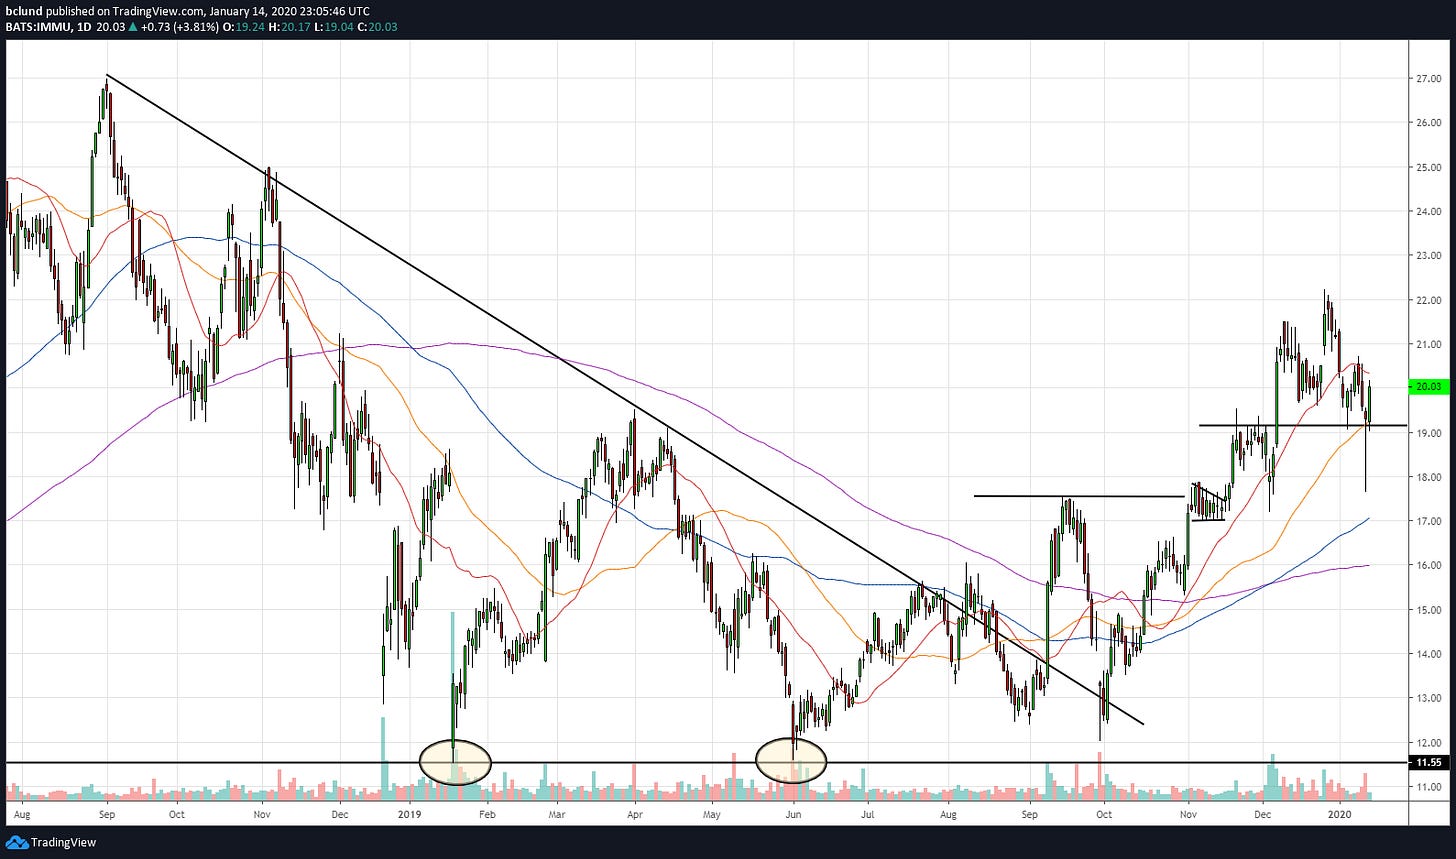The height and width of the screenshot is (859, 1456).
Task: Click the 2019 label on the time axis
Action: click(409, 816)
